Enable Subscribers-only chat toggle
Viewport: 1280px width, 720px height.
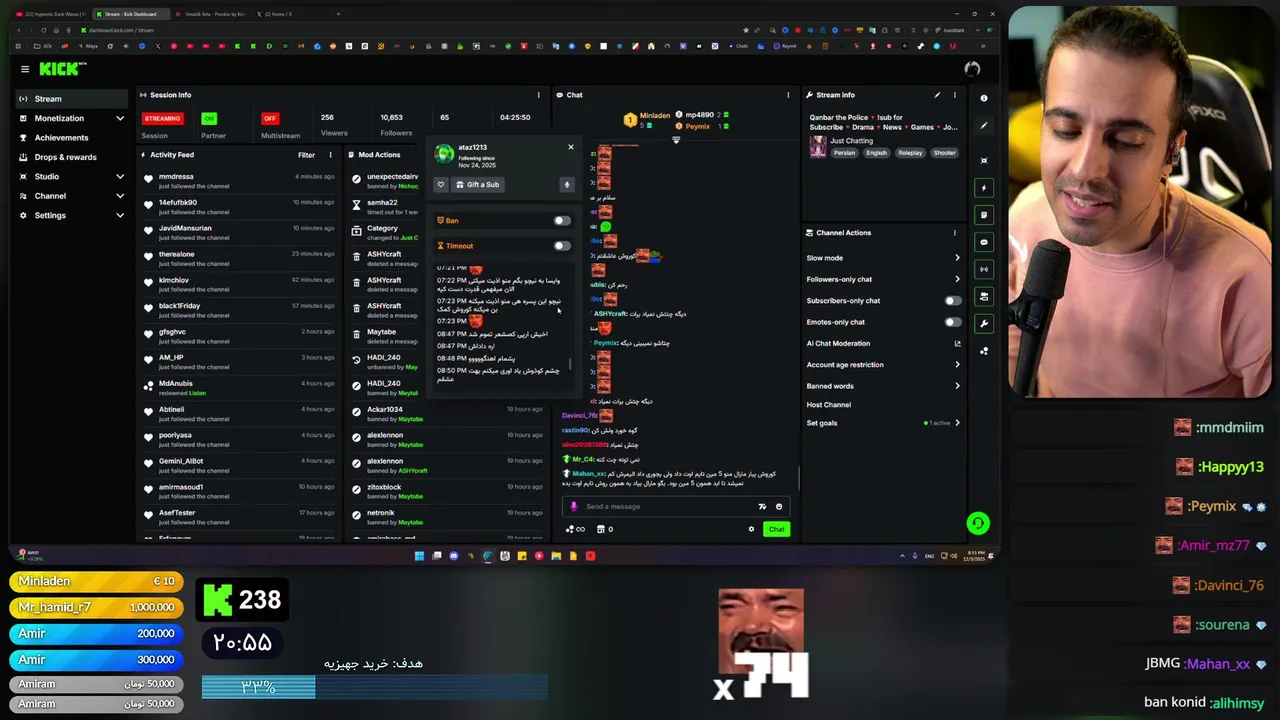click(x=953, y=300)
